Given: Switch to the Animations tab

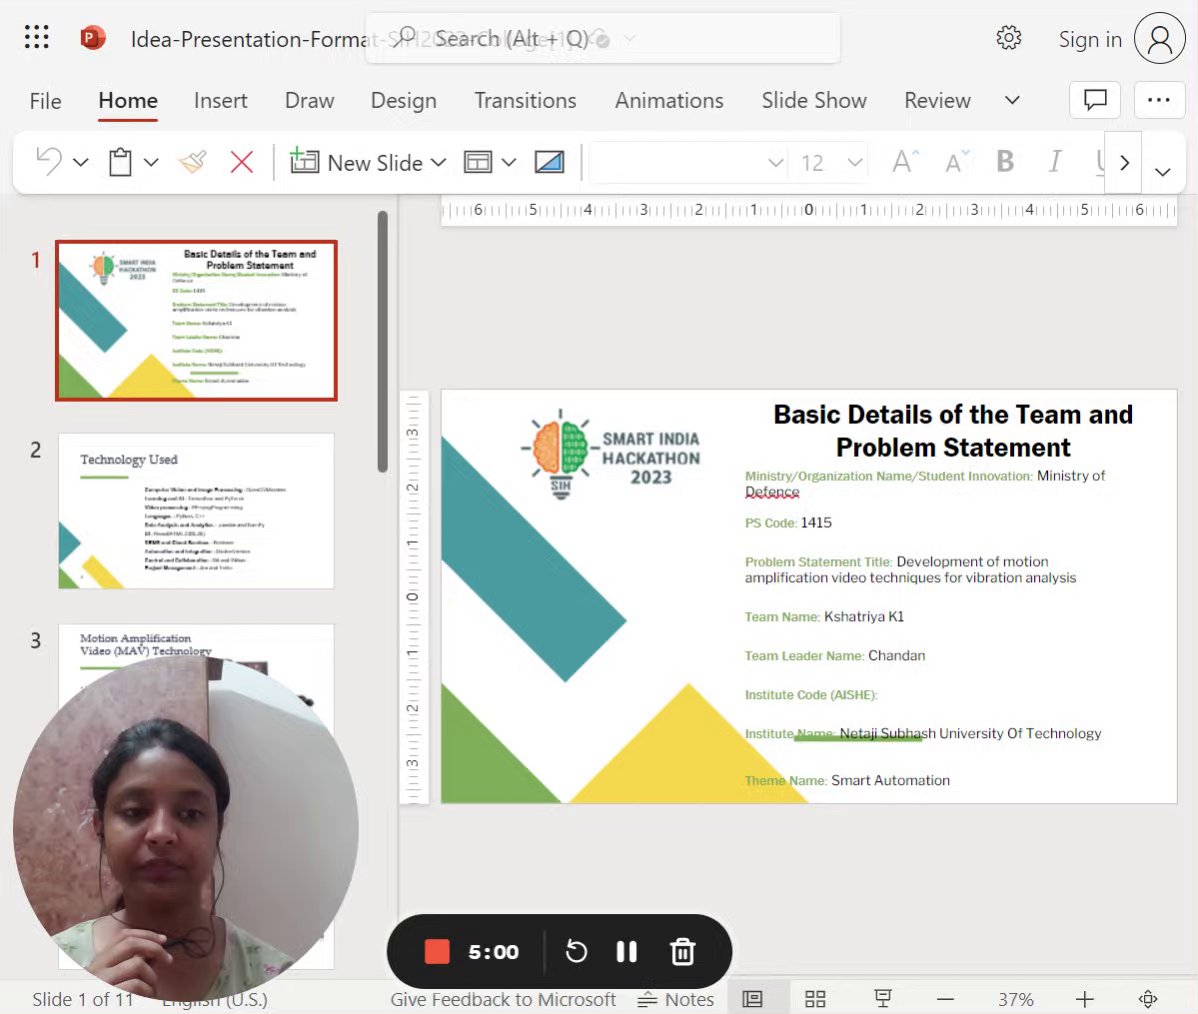Looking at the screenshot, I should point(669,100).
